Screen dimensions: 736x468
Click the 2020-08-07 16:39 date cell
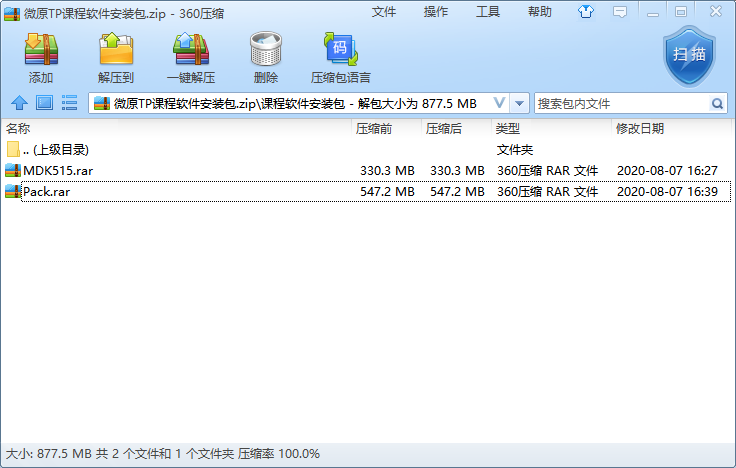pyautogui.click(x=667, y=192)
